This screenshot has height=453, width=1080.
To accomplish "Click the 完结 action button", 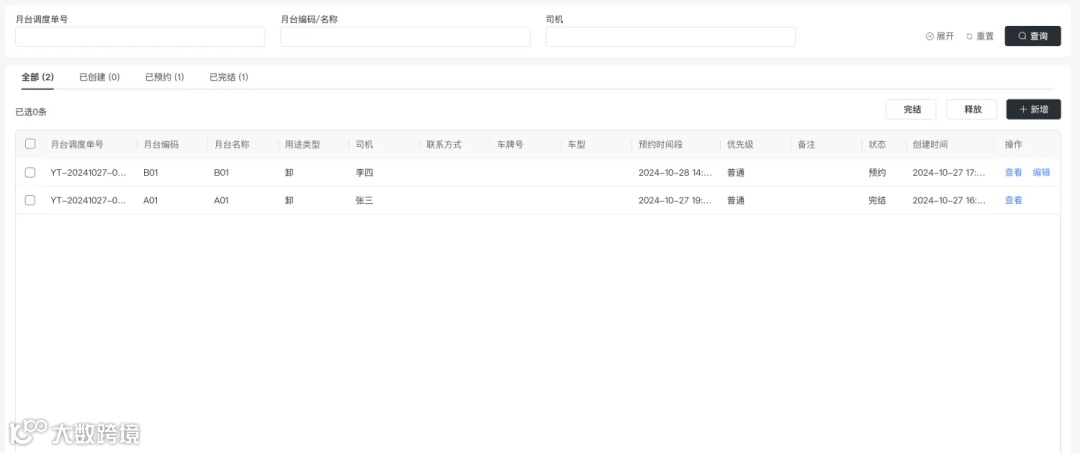I will click(x=911, y=109).
